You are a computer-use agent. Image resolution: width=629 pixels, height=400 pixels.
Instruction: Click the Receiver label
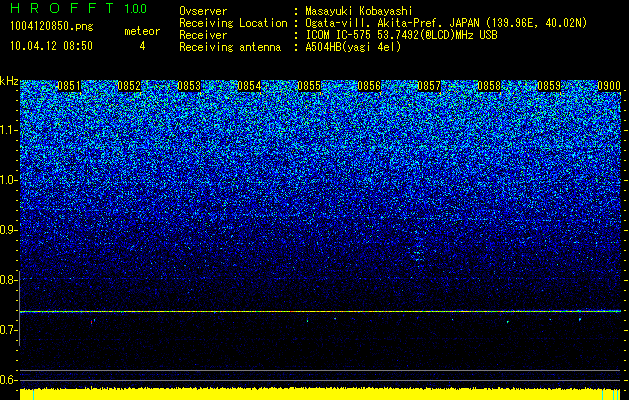203,35
